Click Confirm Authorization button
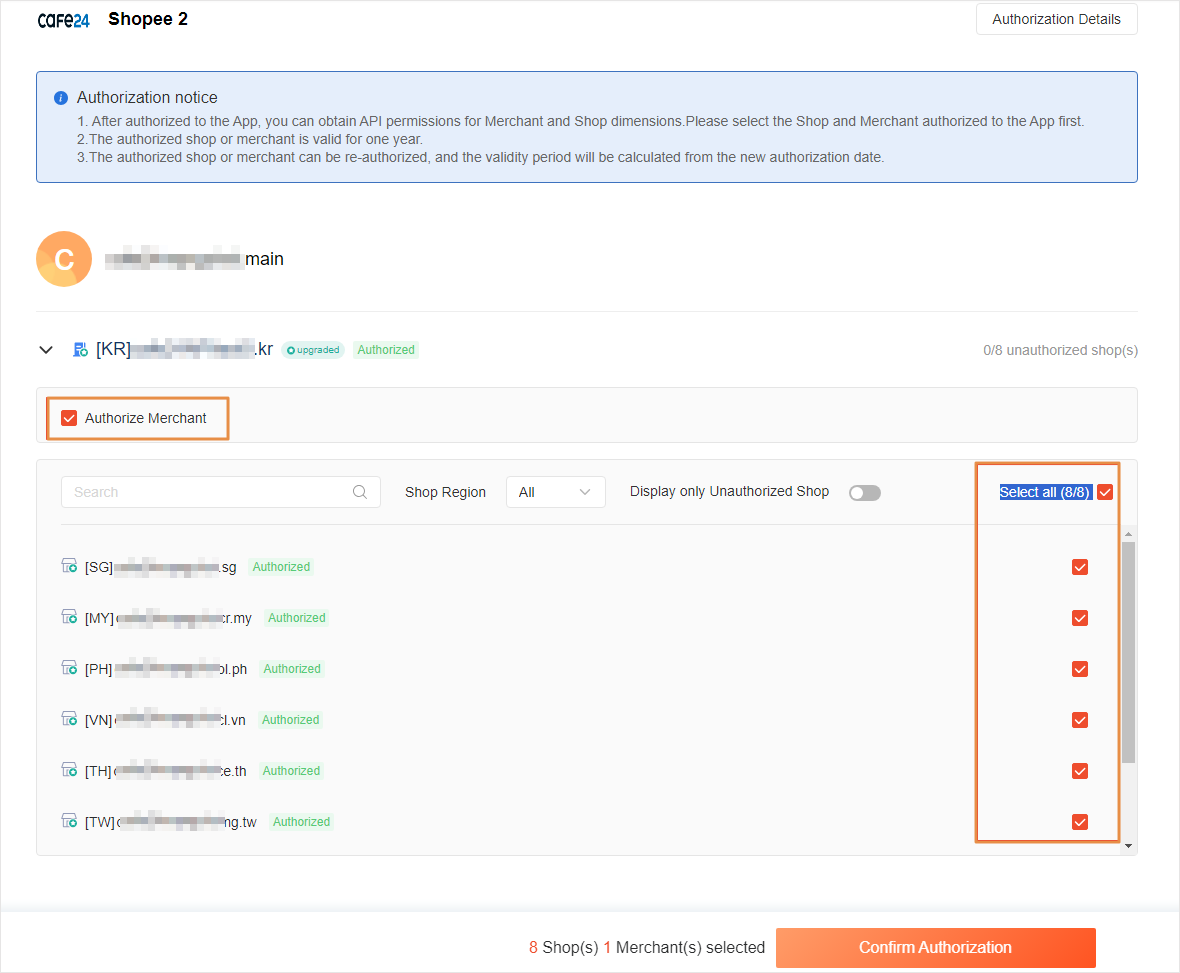 pyautogui.click(x=935, y=947)
